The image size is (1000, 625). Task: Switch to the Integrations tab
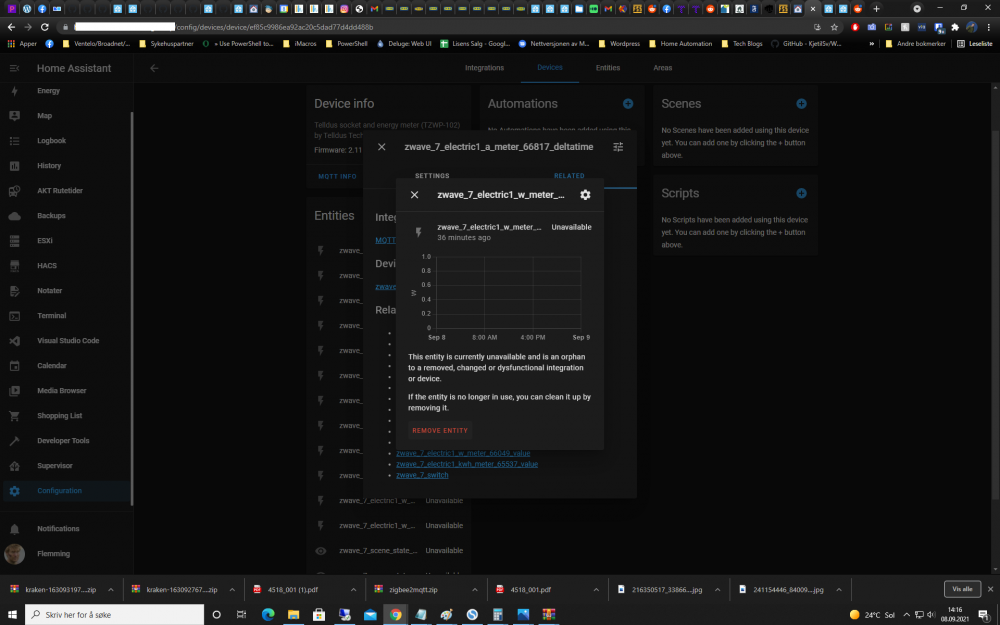click(x=485, y=68)
